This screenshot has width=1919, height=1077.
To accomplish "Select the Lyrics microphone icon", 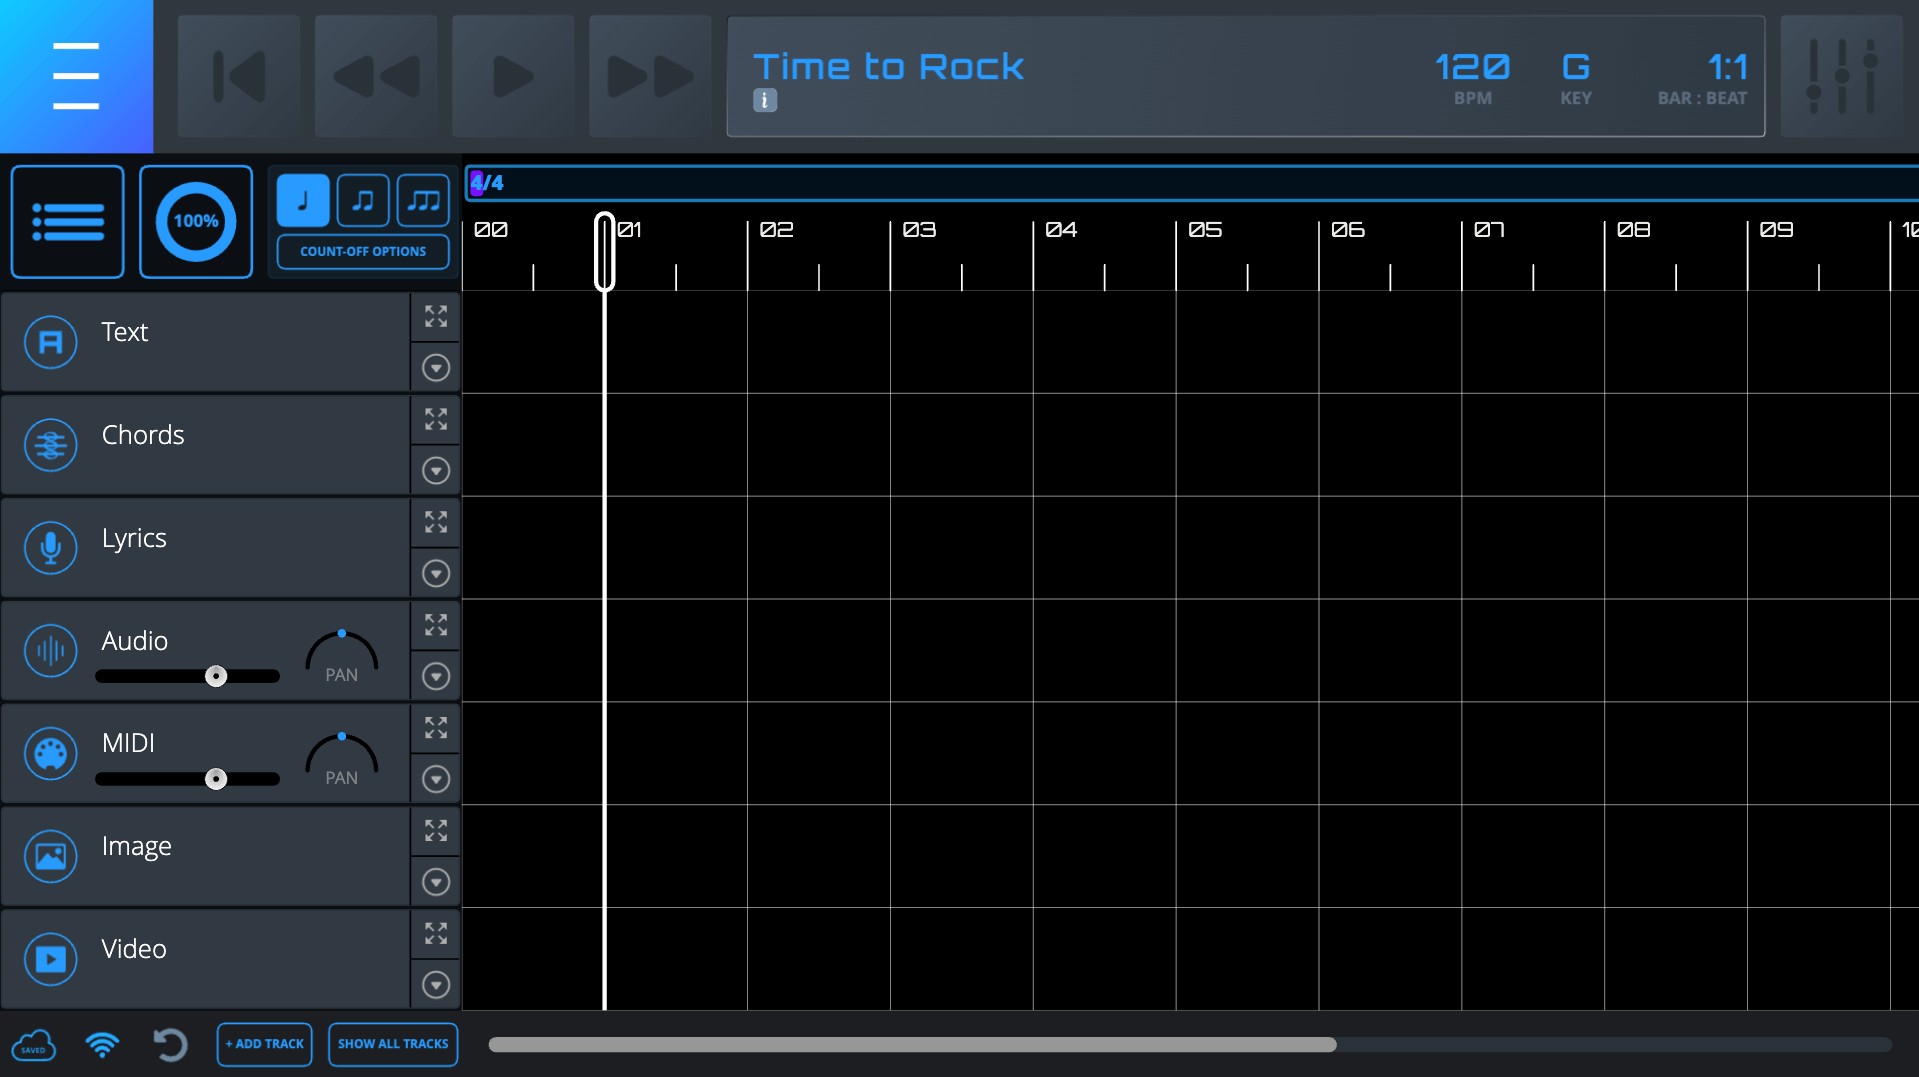I will [x=50, y=547].
